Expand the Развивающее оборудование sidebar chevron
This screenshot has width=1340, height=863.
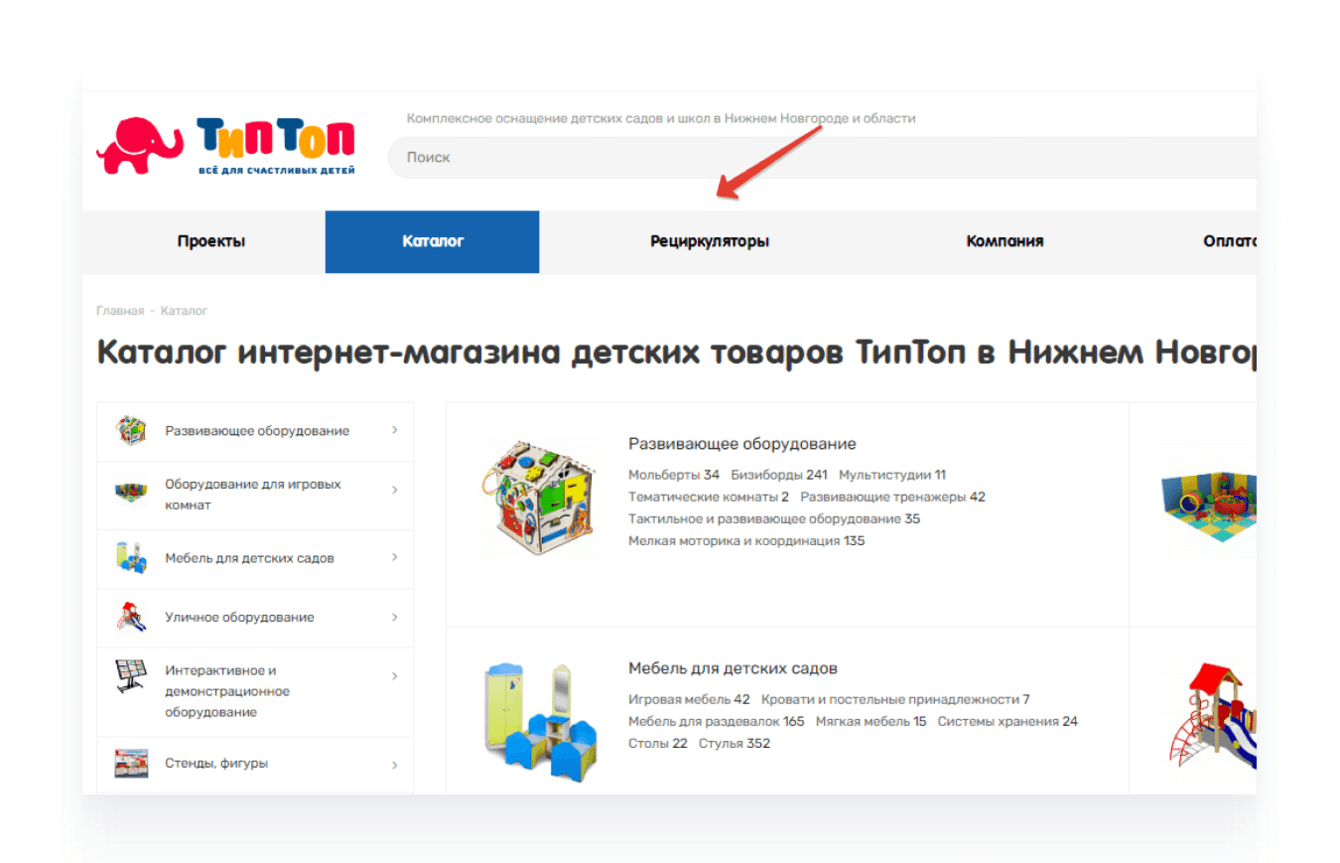(x=395, y=430)
